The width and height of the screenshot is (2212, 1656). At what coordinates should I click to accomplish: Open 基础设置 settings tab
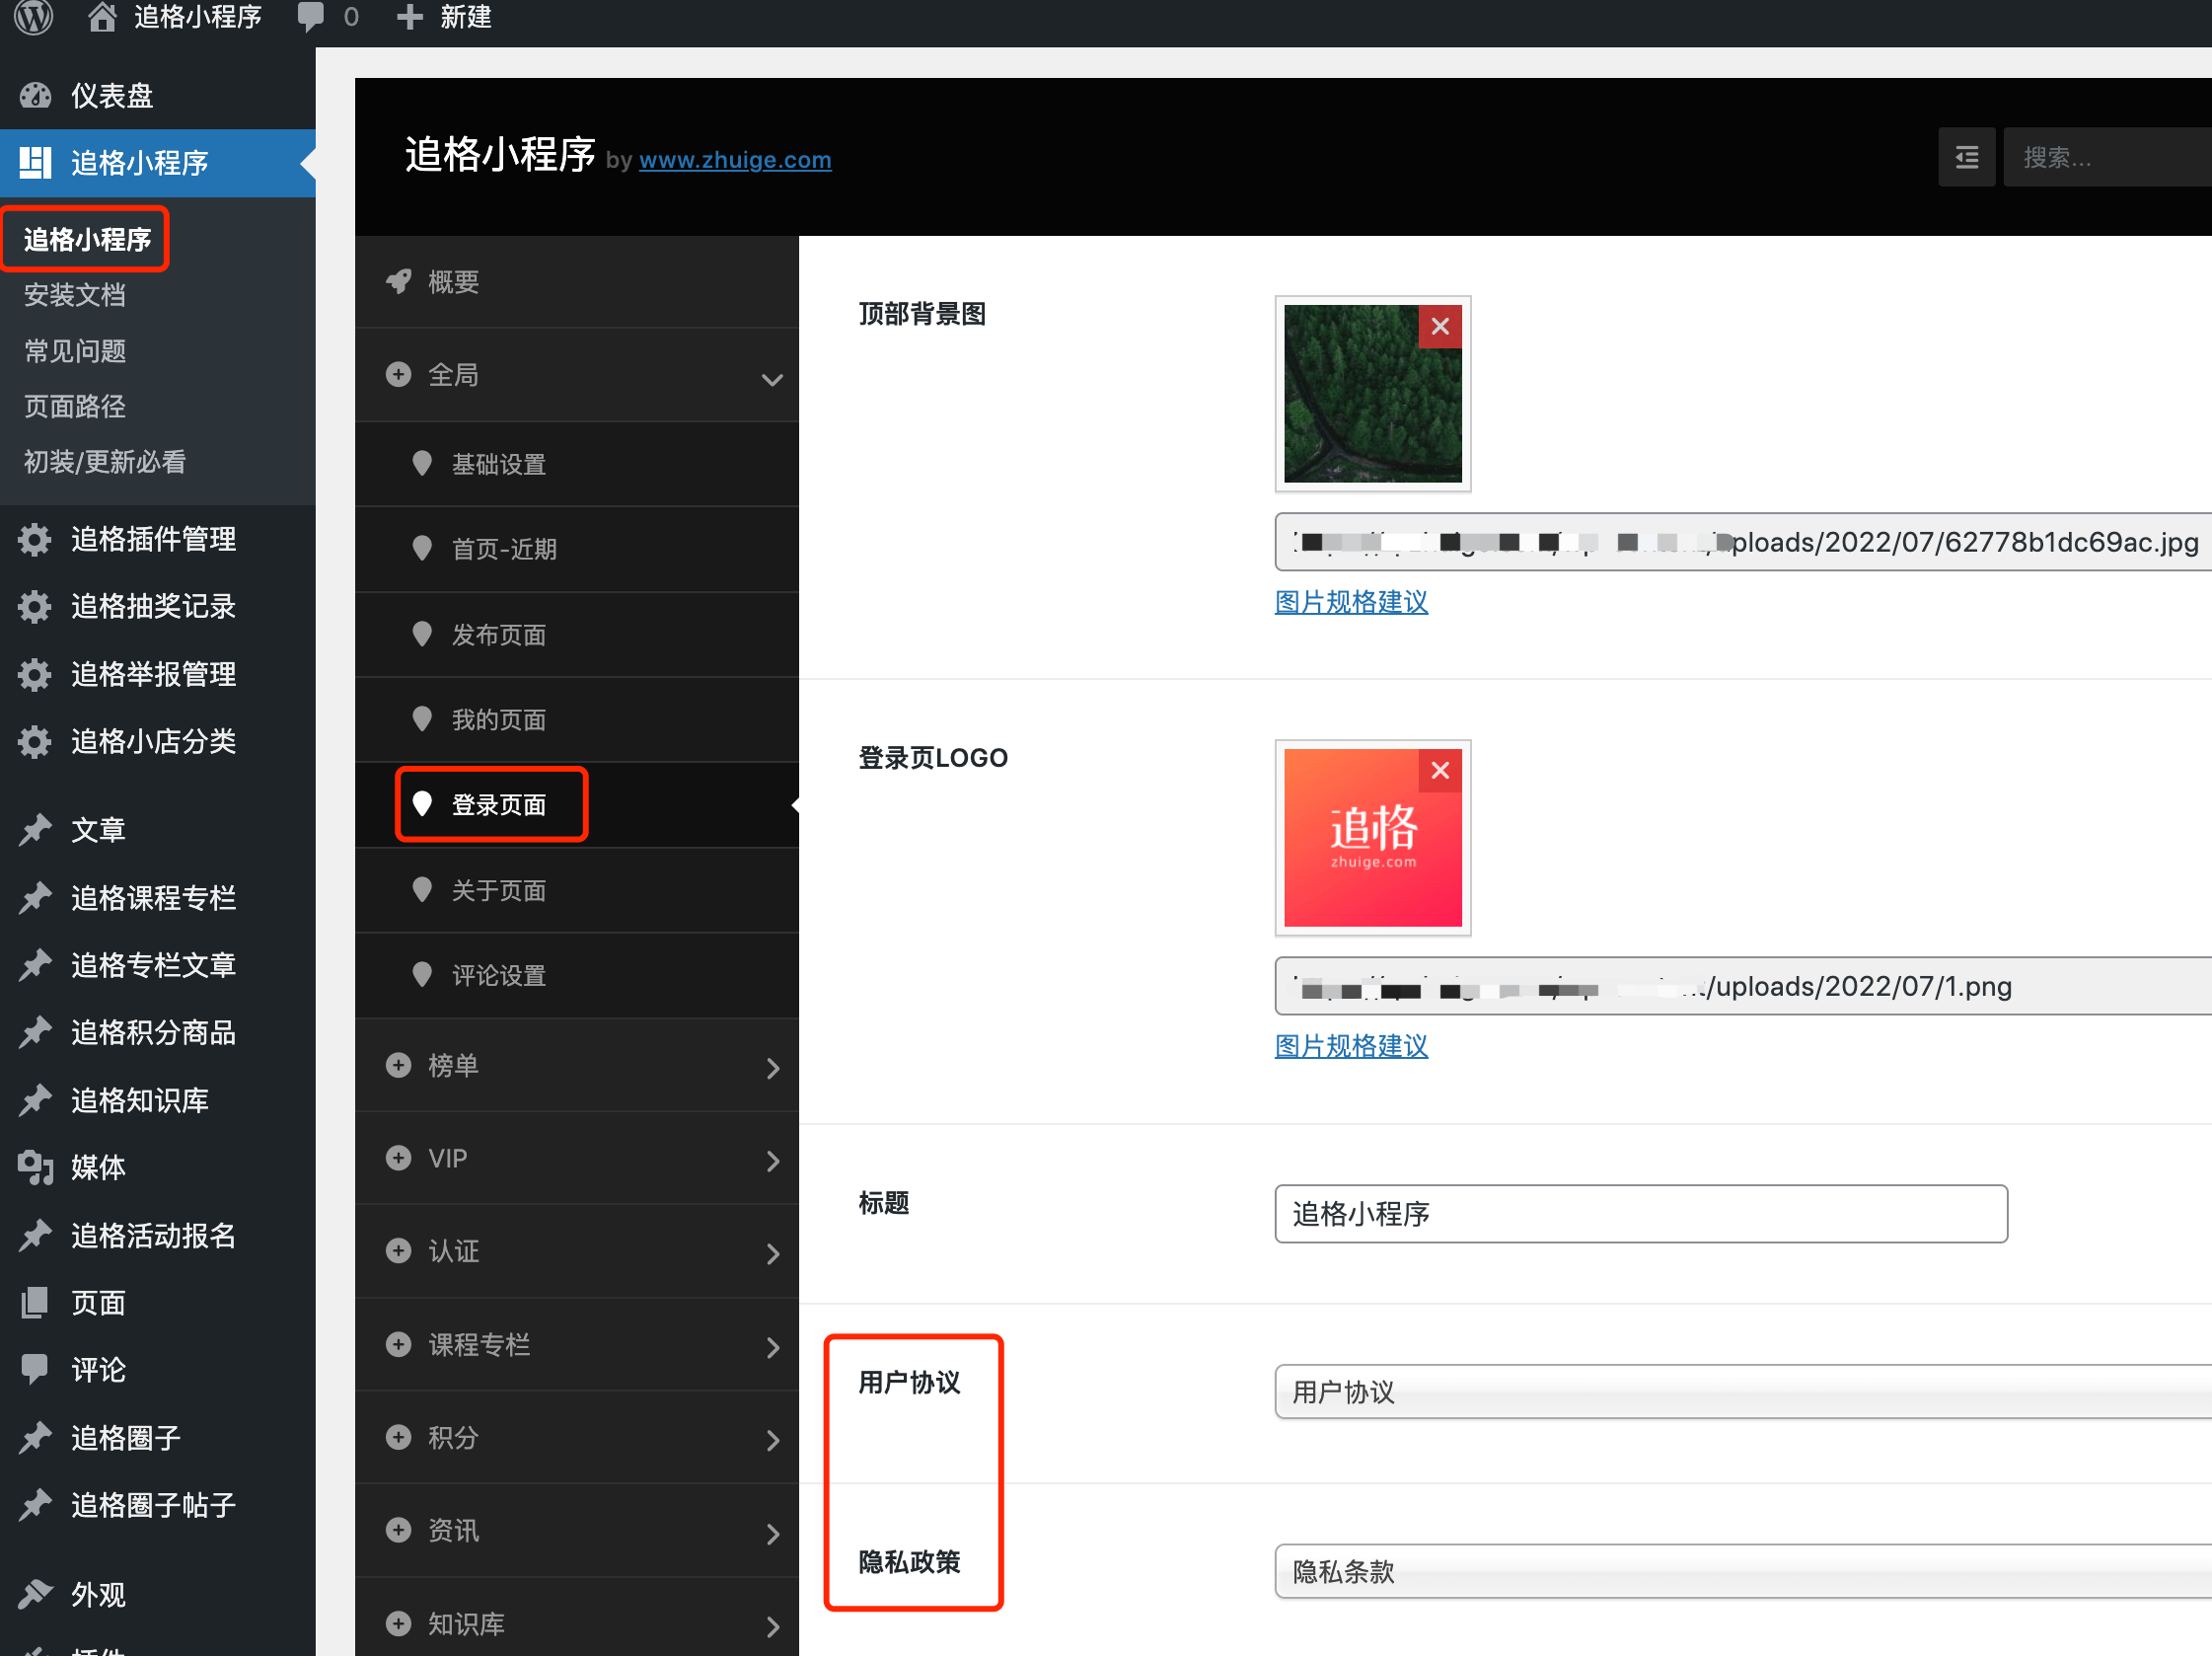point(577,464)
